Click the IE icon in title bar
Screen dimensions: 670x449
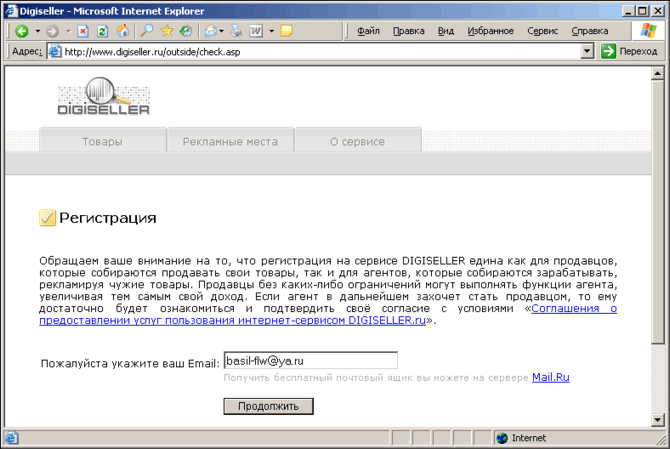(11, 11)
